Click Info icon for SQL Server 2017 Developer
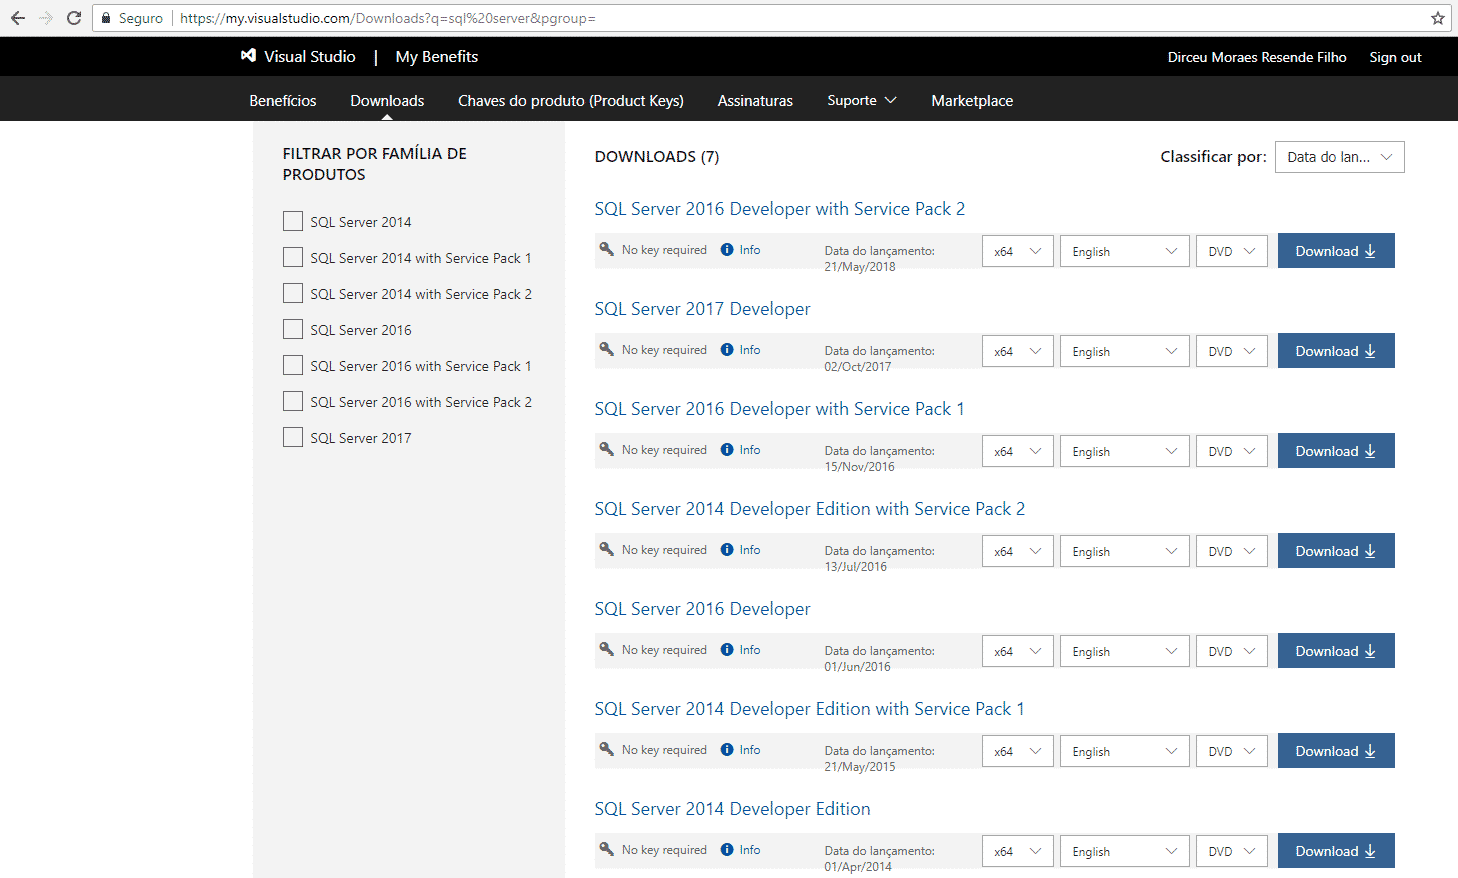 point(727,350)
